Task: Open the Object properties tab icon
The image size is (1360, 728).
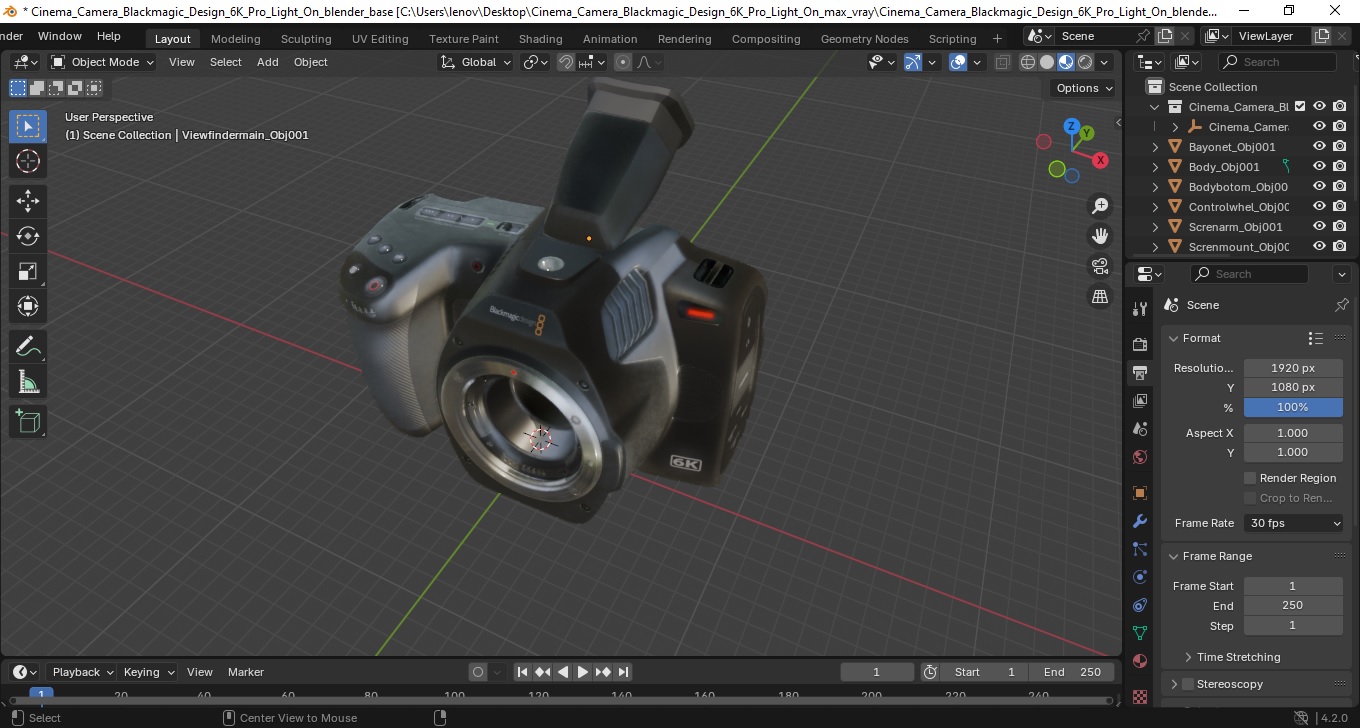Action: pos(1139,493)
